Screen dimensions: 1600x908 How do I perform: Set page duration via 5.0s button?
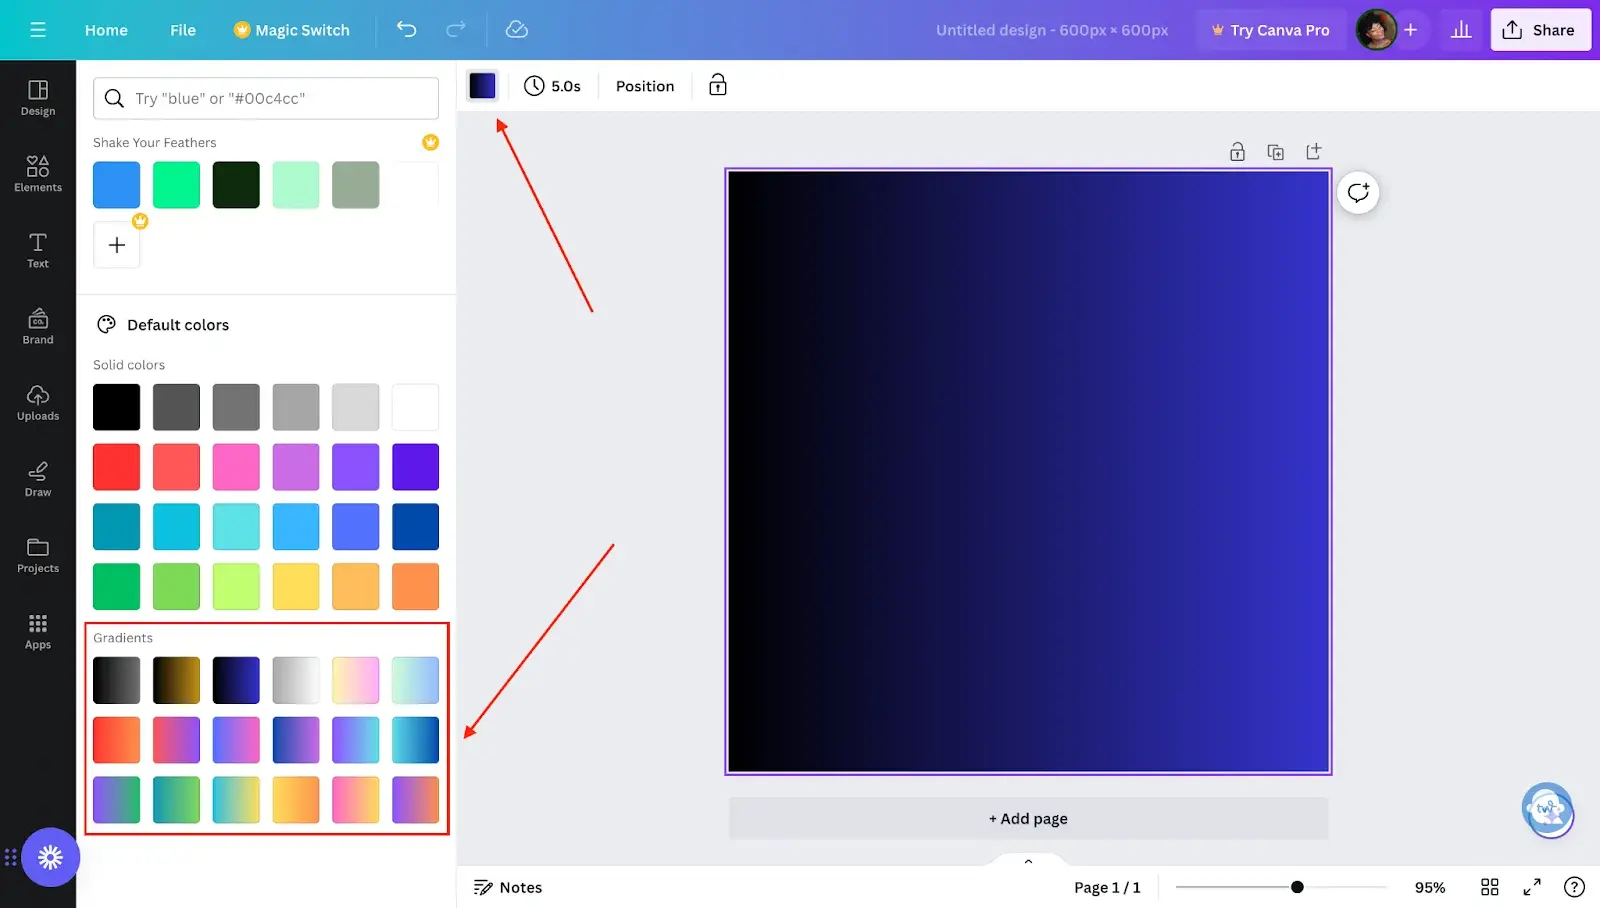[552, 86]
